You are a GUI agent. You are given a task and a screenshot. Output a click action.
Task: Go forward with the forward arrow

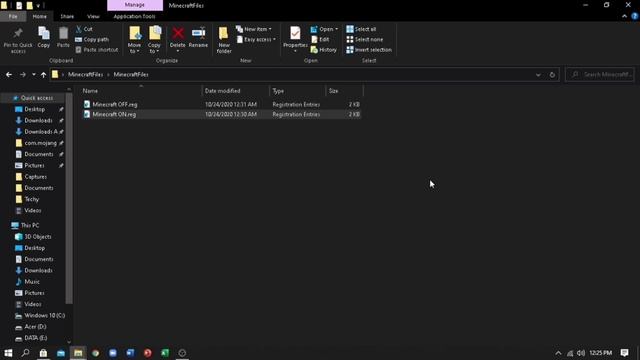pos(22,75)
